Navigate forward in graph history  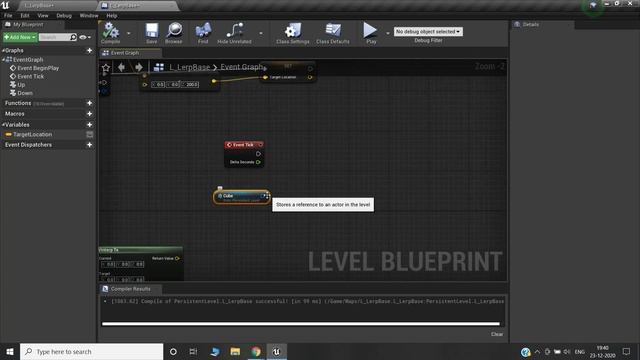click(139, 67)
